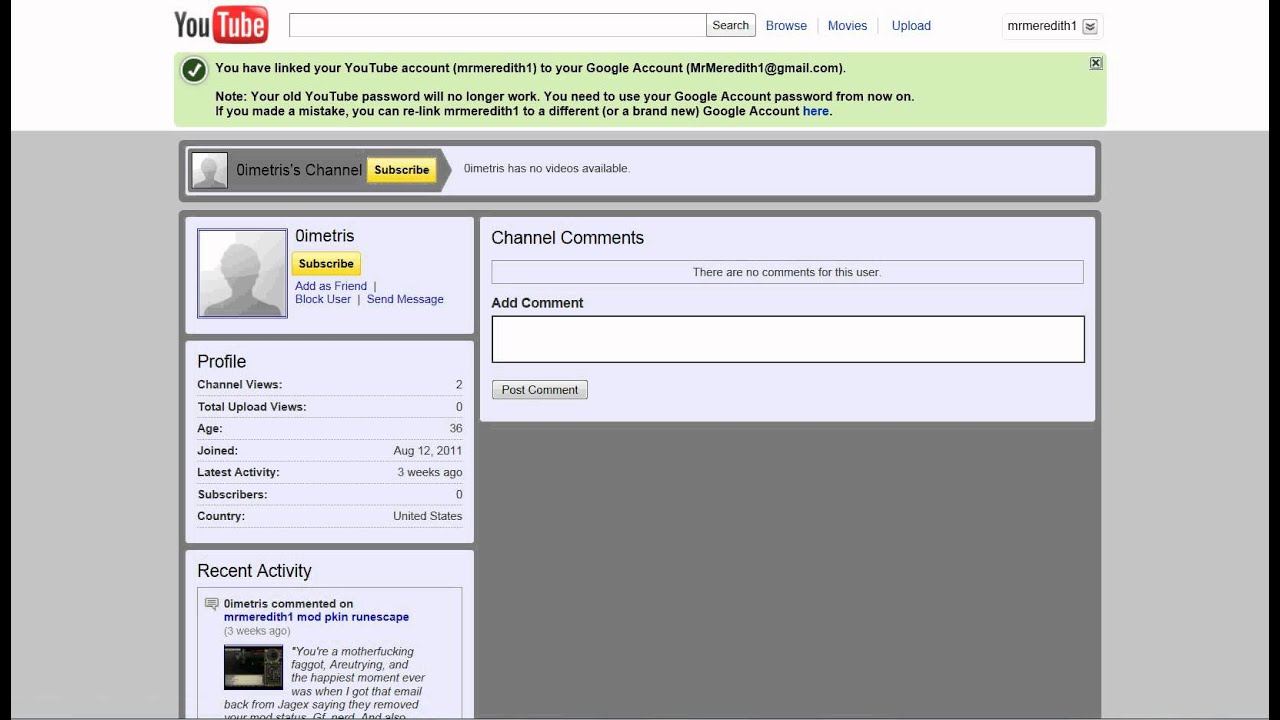
Task: Expand the mrmeredith1 account menu arrow
Action: [1090, 26]
